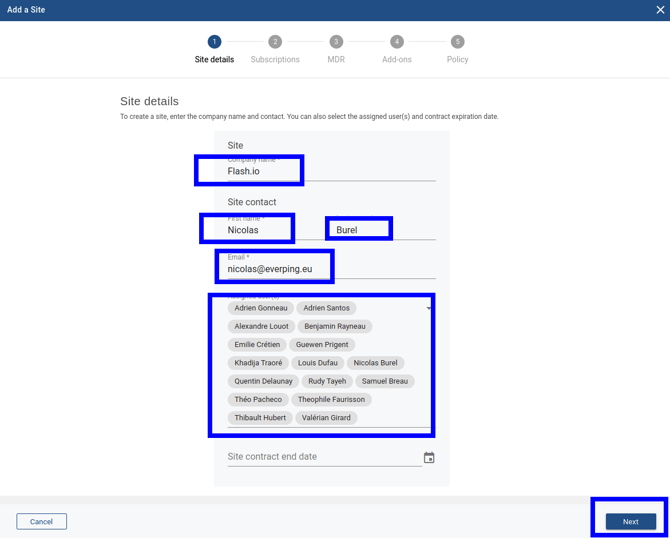This screenshot has width=670, height=538.
Task: Select the Adrien Gonneau user chip
Action: click(x=261, y=308)
